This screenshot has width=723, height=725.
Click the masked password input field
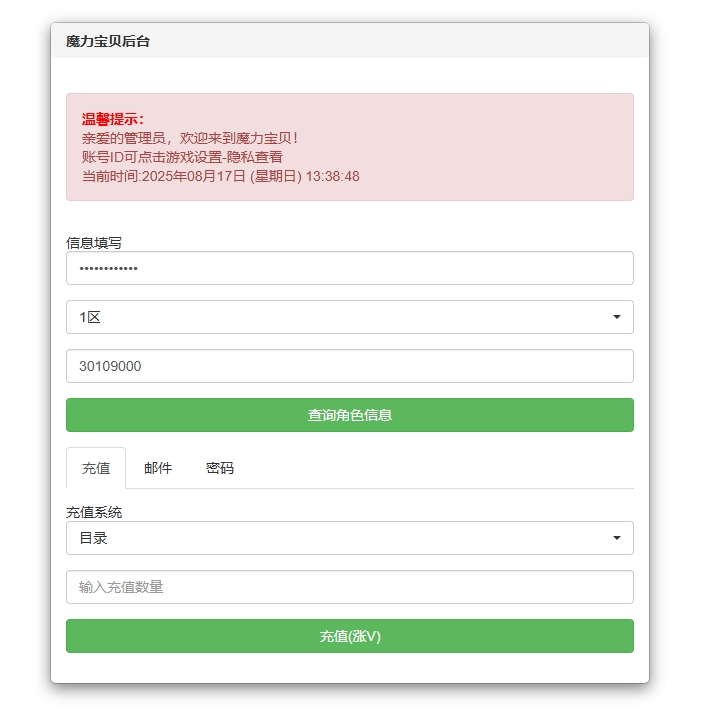(349, 268)
